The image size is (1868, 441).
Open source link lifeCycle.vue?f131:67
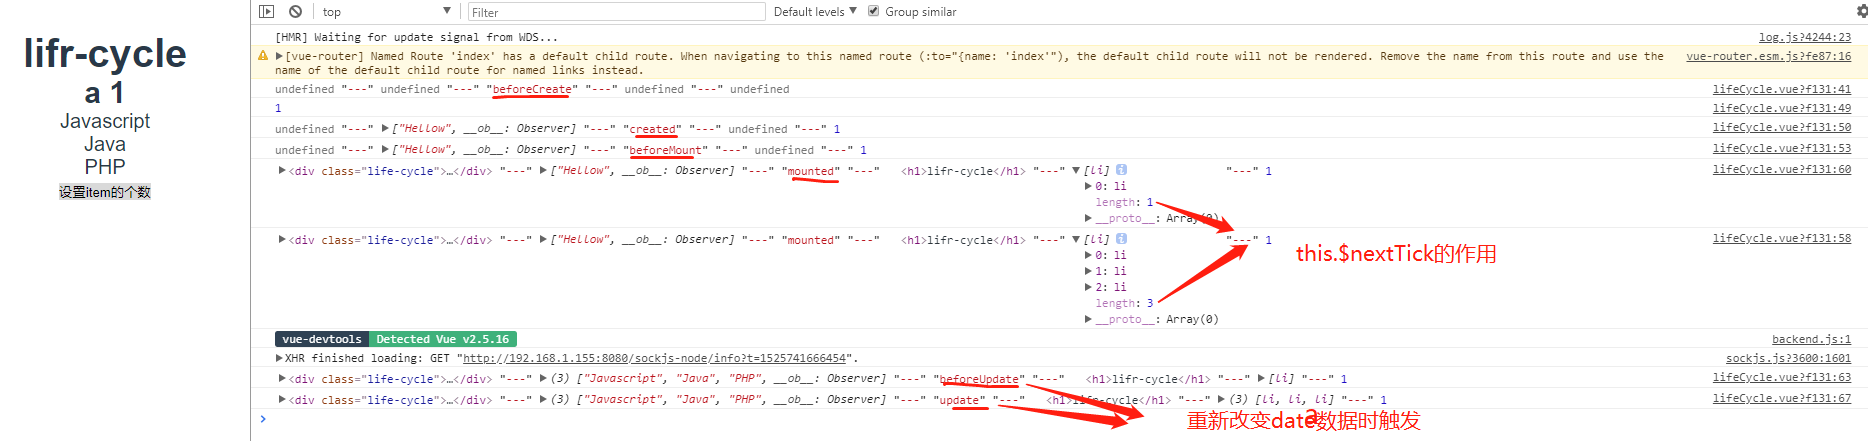(1782, 398)
